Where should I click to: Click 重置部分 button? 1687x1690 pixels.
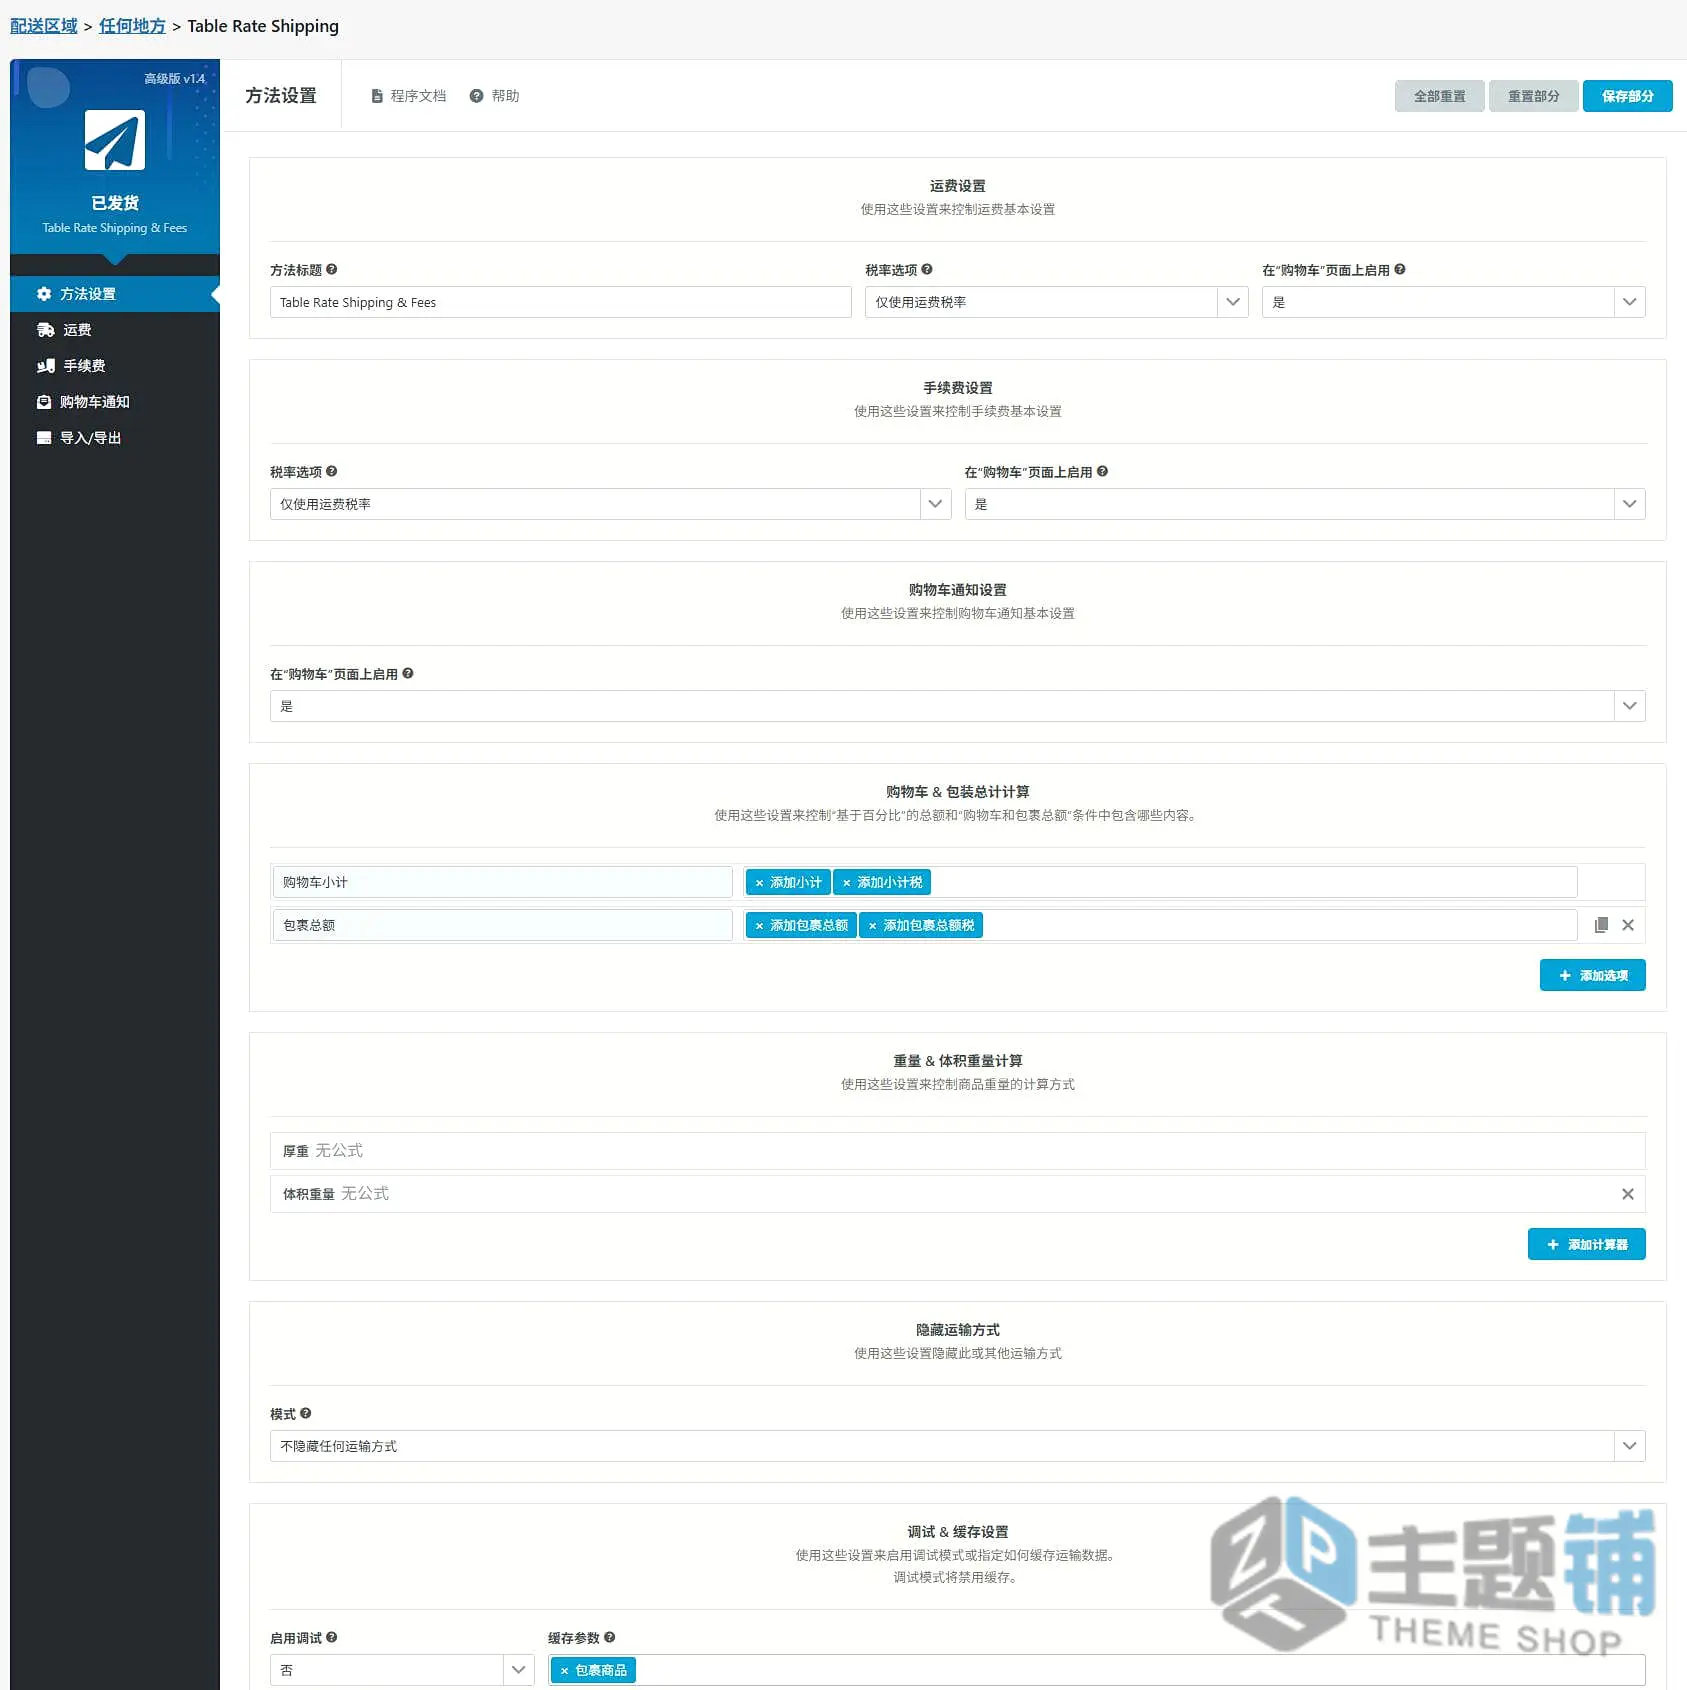click(1533, 96)
